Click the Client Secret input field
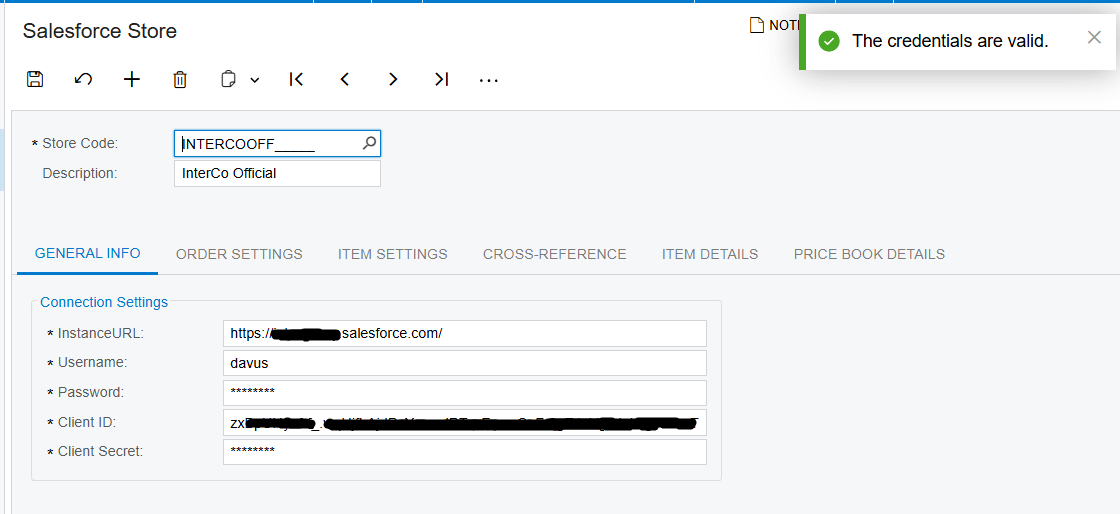The image size is (1120, 514). [464, 452]
